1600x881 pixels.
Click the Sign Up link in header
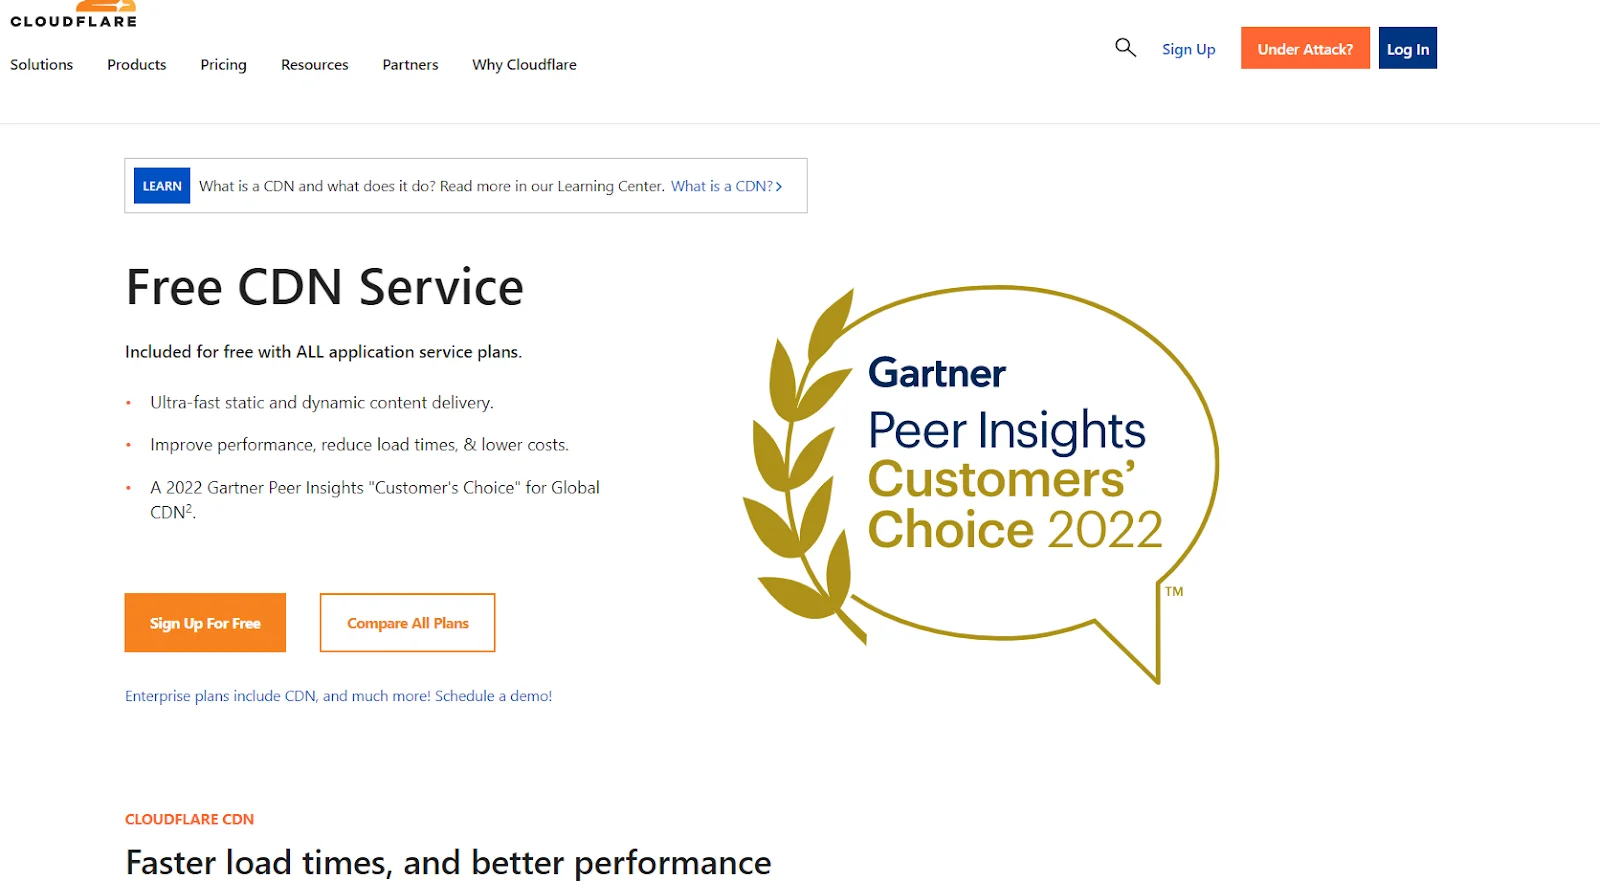click(1188, 49)
